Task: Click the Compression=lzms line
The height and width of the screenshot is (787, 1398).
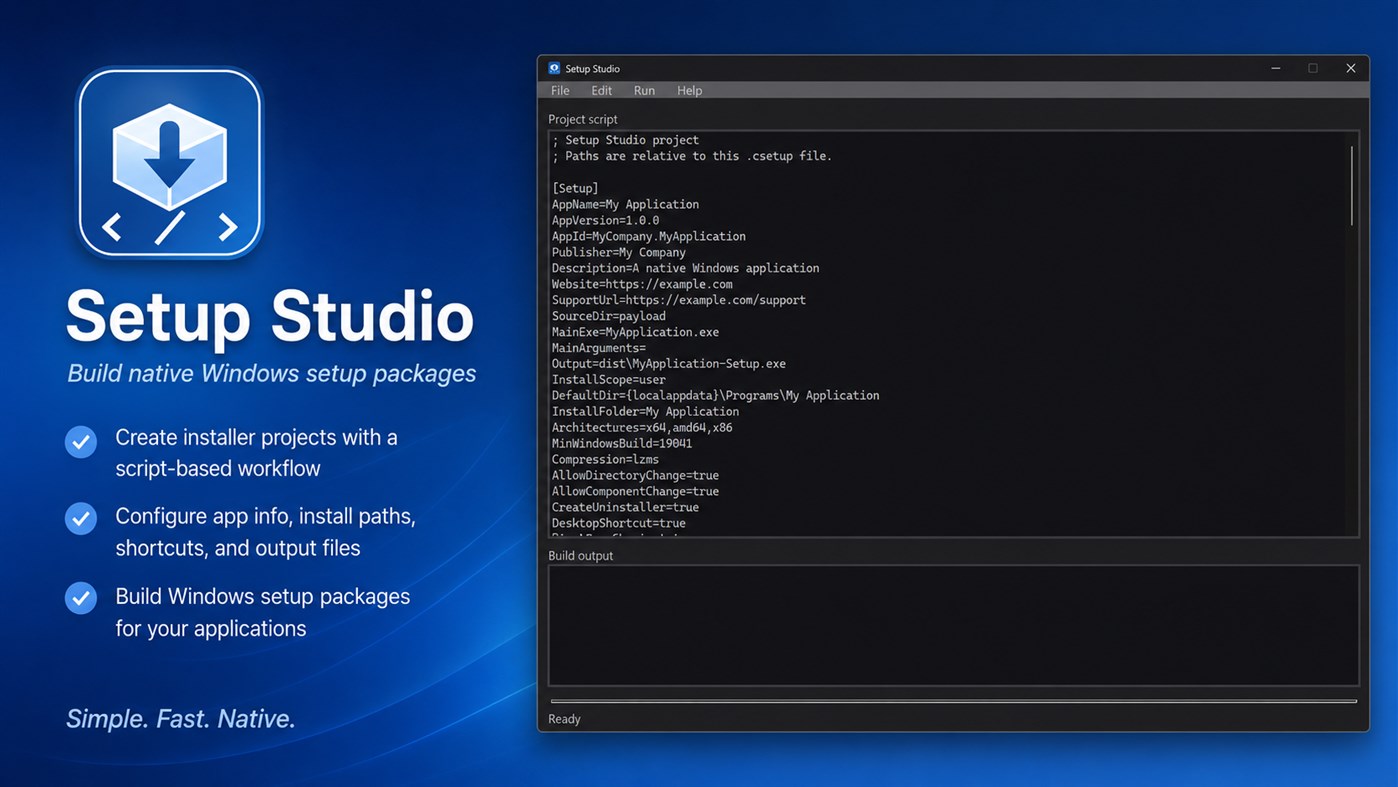Action: 605,459
